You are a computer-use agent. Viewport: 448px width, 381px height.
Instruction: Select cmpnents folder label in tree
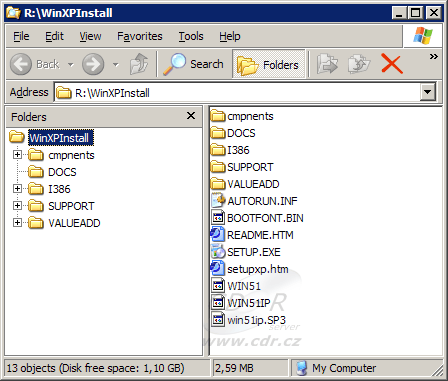click(71, 155)
